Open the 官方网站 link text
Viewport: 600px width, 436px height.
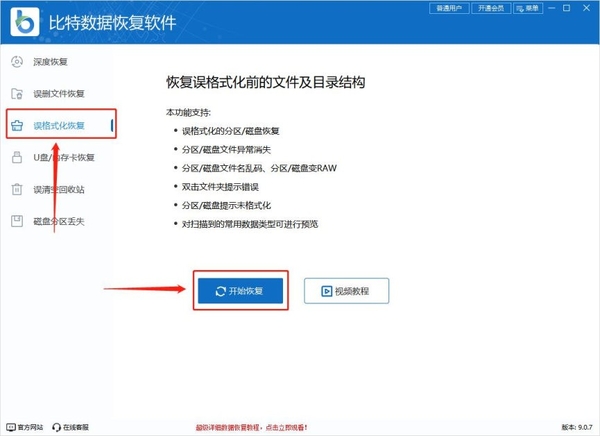pyautogui.click(x=30, y=427)
